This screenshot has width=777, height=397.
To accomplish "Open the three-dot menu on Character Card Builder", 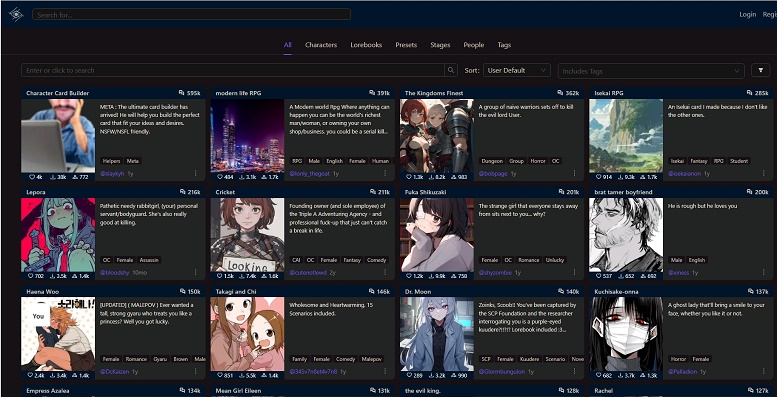I will 195,173.
